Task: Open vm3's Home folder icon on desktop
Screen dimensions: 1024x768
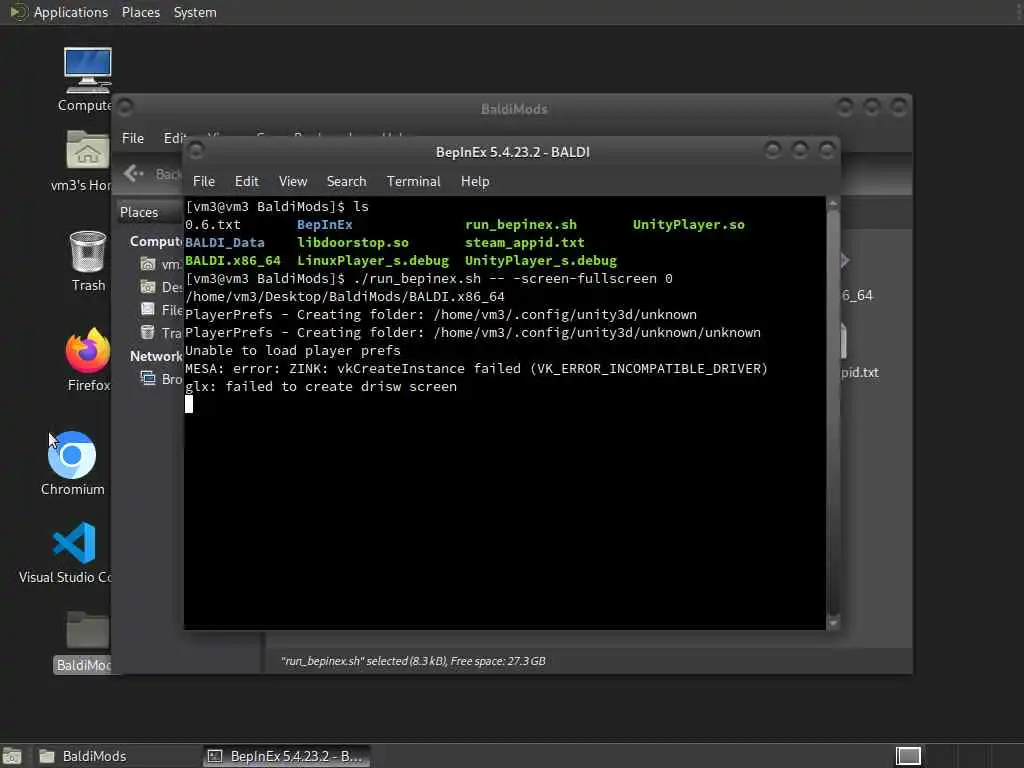Action: tap(87, 150)
